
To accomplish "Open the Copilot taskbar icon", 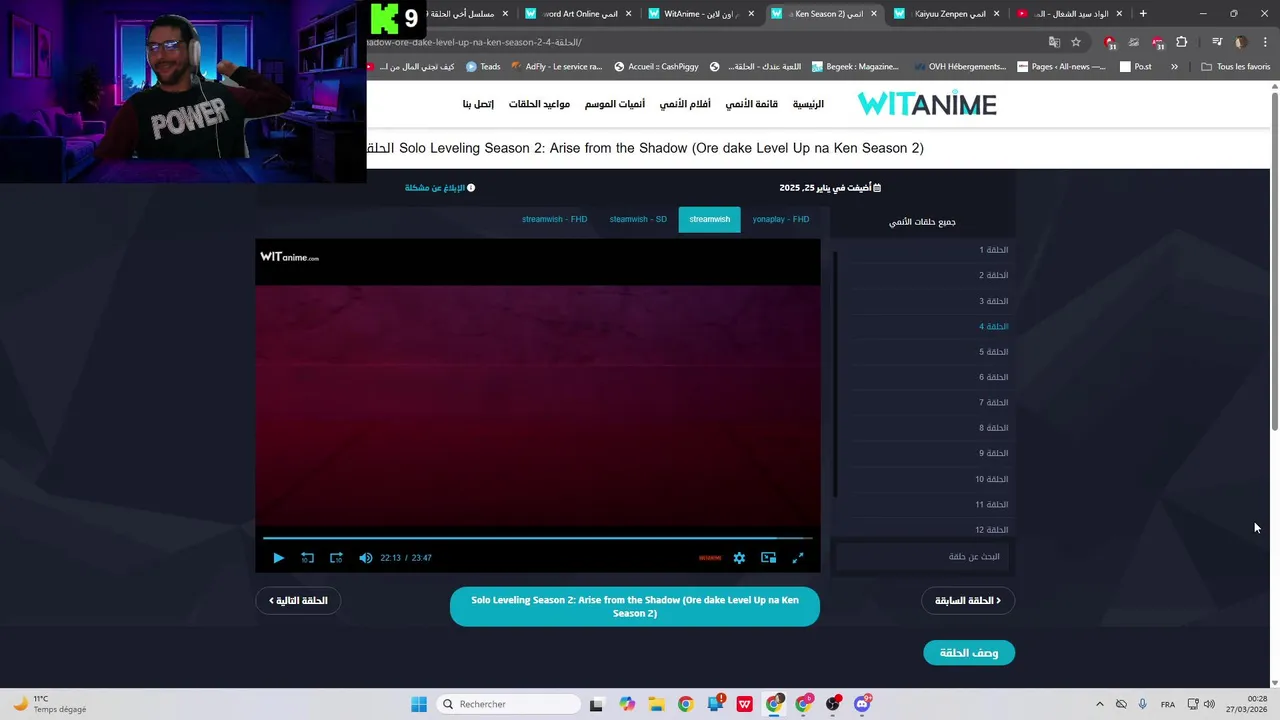I will pos(627,704).
